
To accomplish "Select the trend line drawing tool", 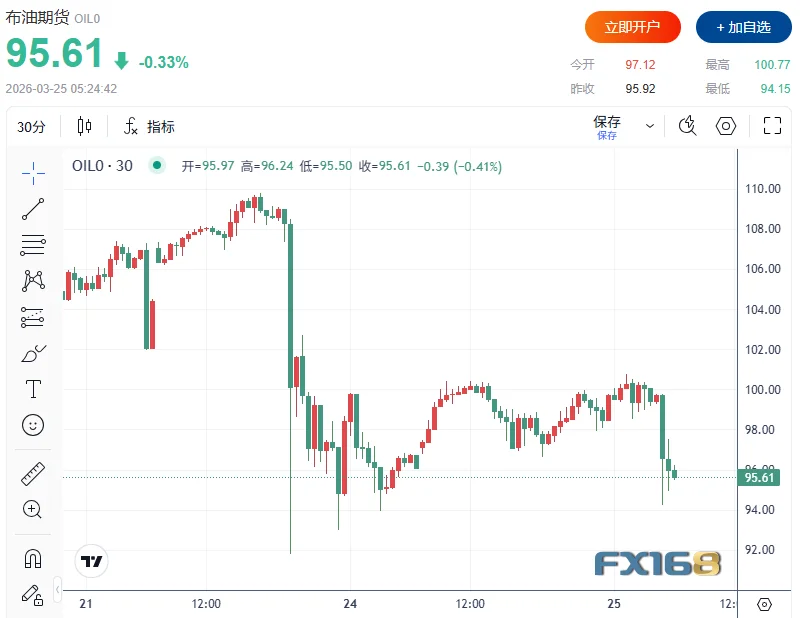I will click(33, 209).
